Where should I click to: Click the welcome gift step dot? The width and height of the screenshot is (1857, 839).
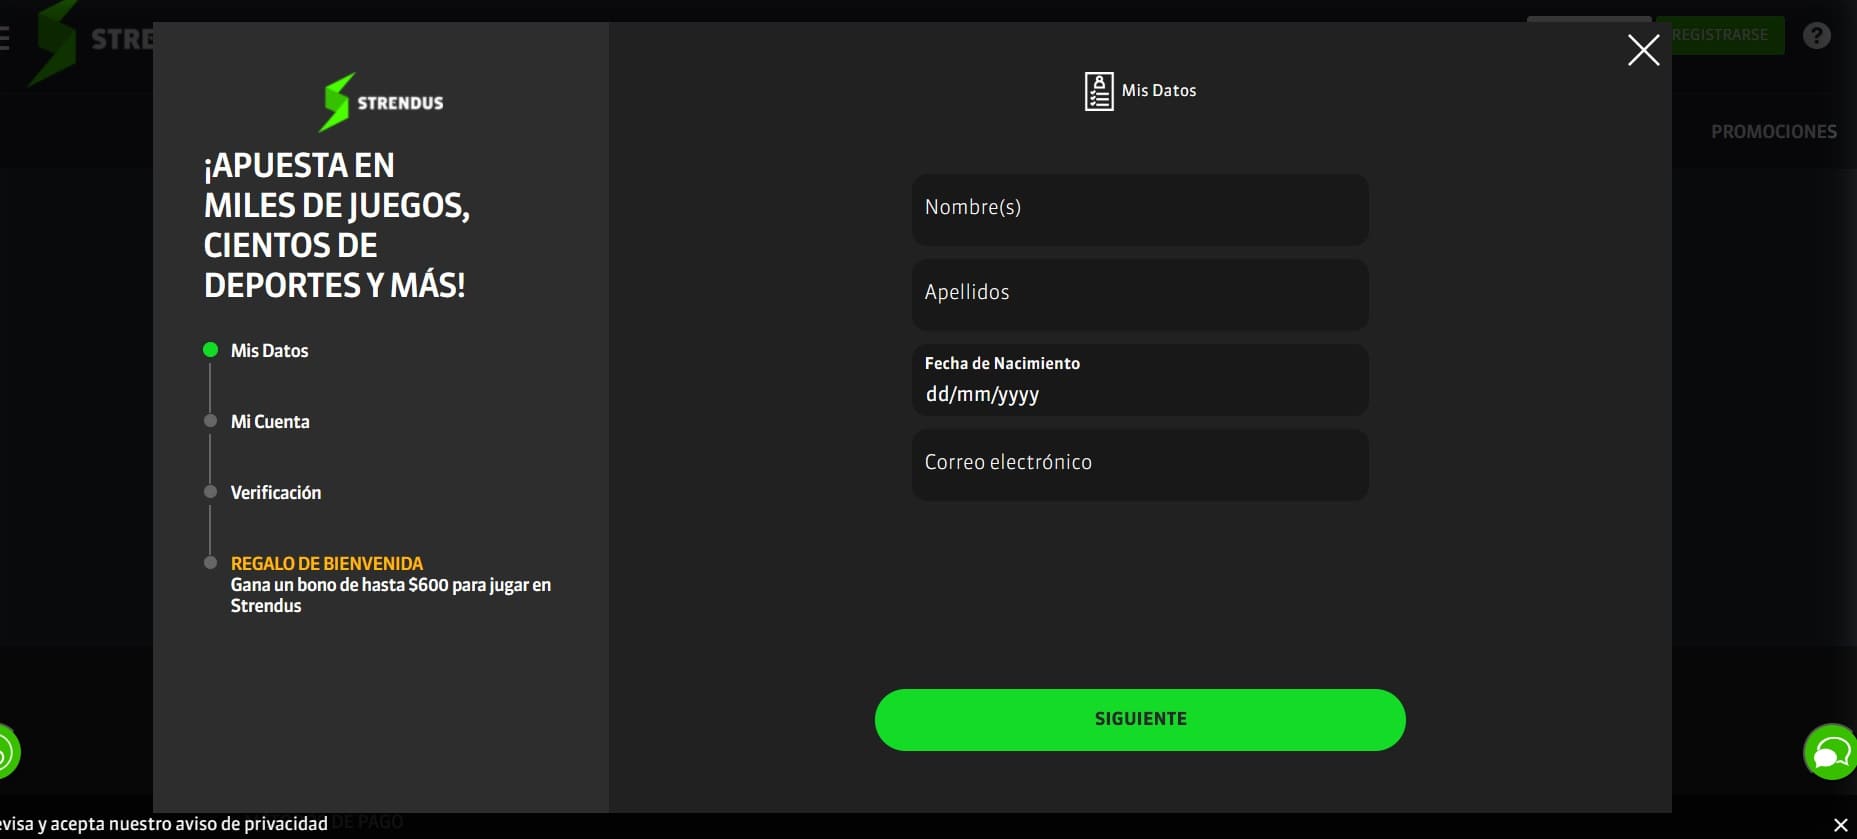pos(210,563)
